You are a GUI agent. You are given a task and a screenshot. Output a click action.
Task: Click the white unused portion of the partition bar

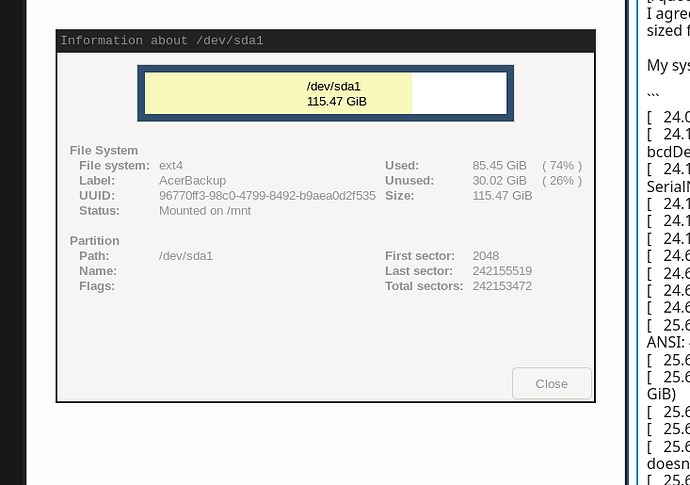click(458, 93)
